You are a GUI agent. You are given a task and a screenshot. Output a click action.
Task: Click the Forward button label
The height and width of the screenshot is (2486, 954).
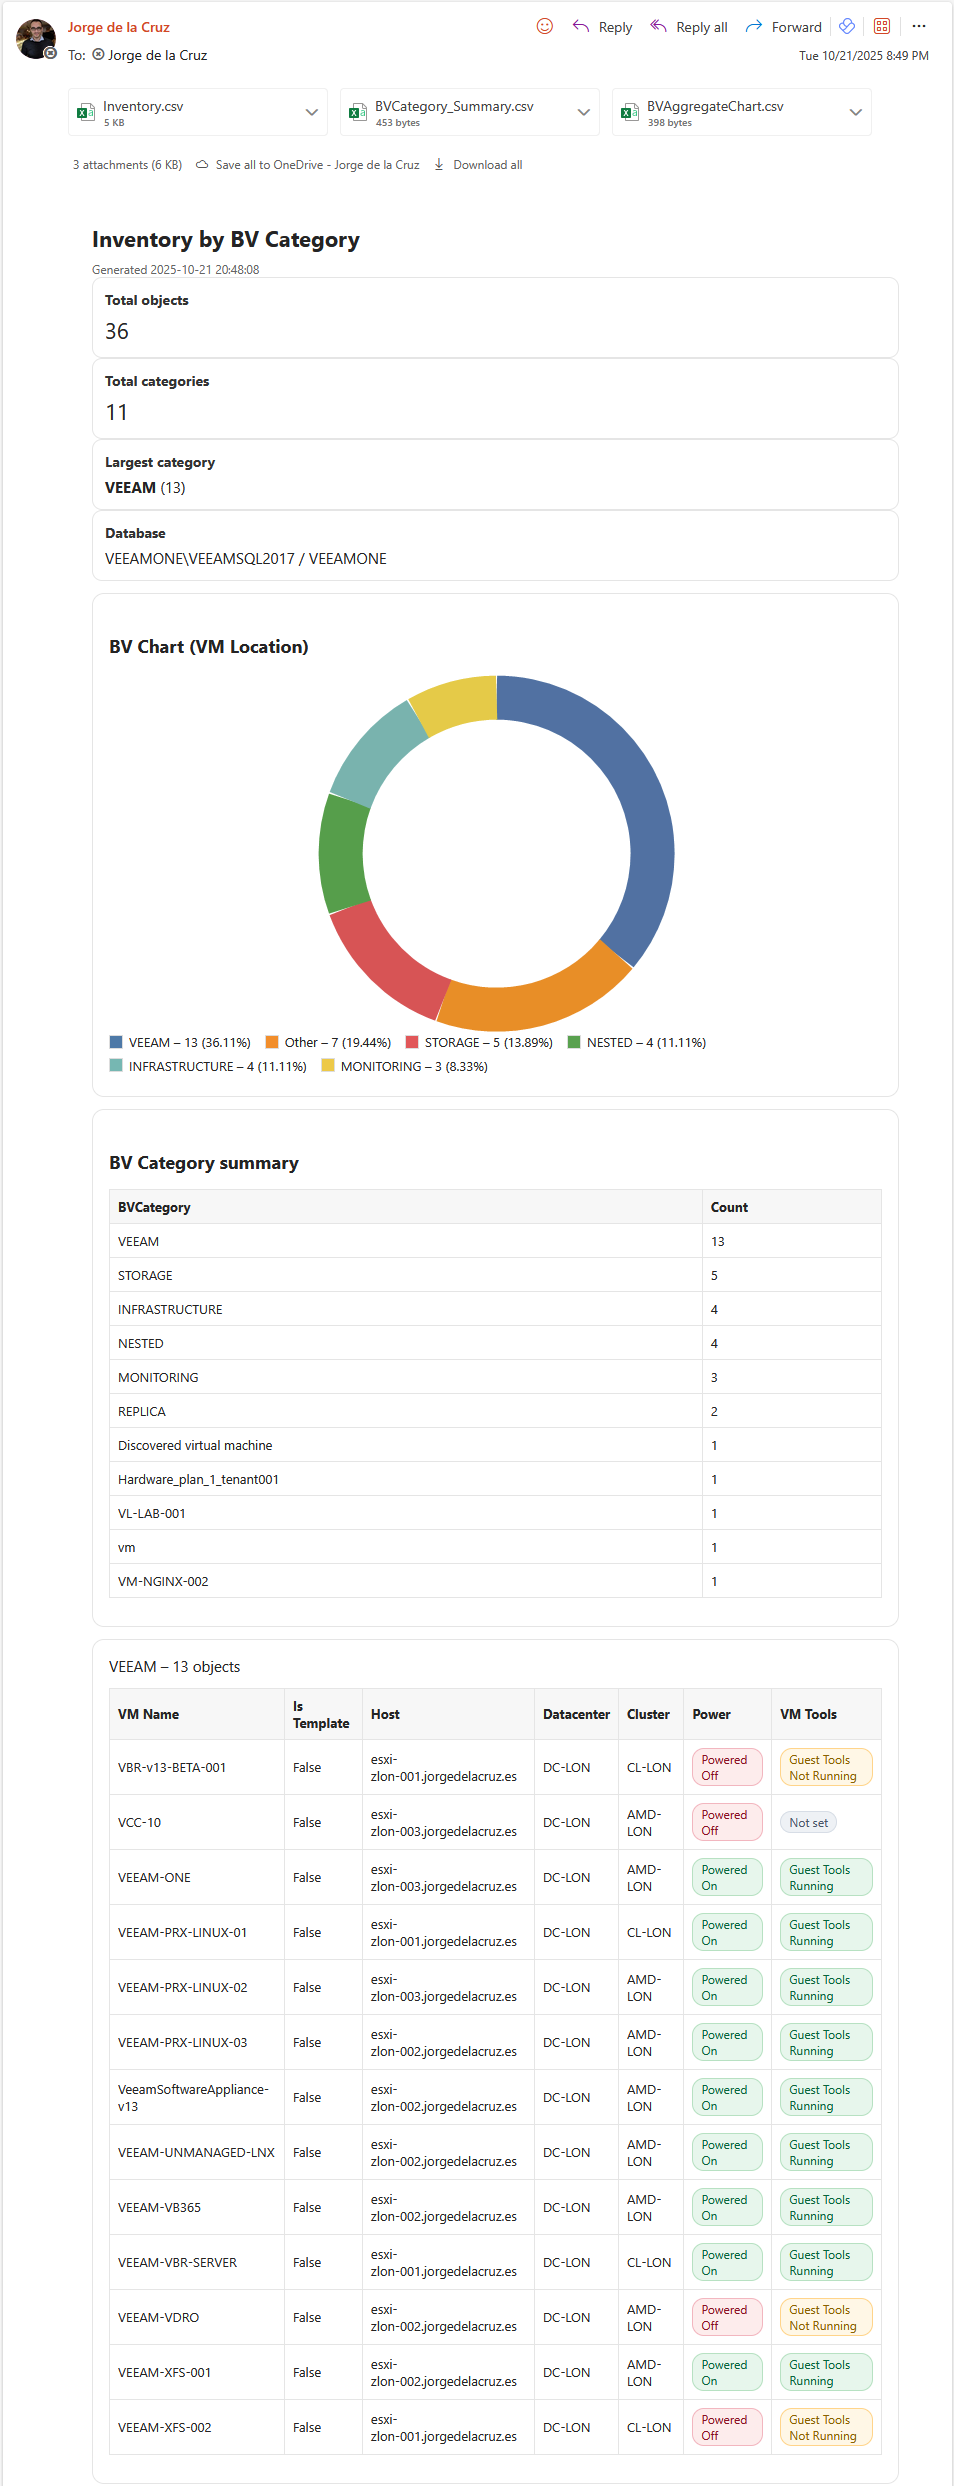pos(796,27)
